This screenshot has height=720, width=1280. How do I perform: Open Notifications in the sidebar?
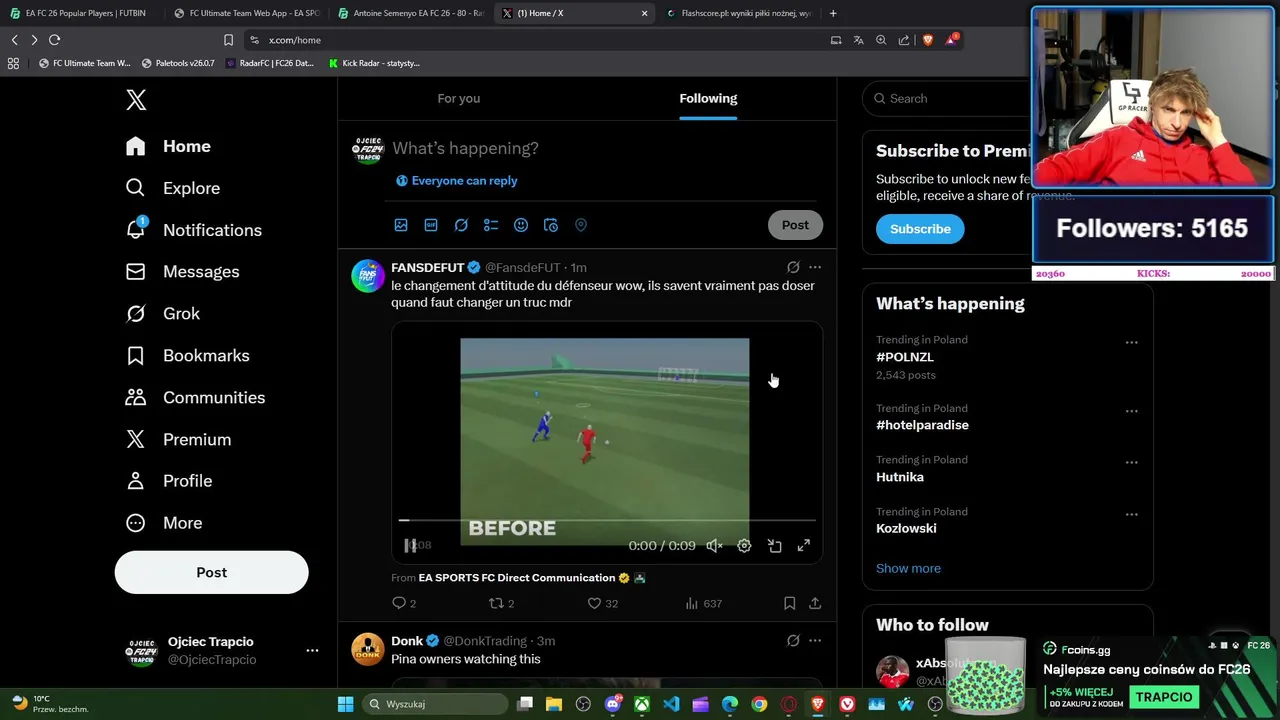(194, 230)
